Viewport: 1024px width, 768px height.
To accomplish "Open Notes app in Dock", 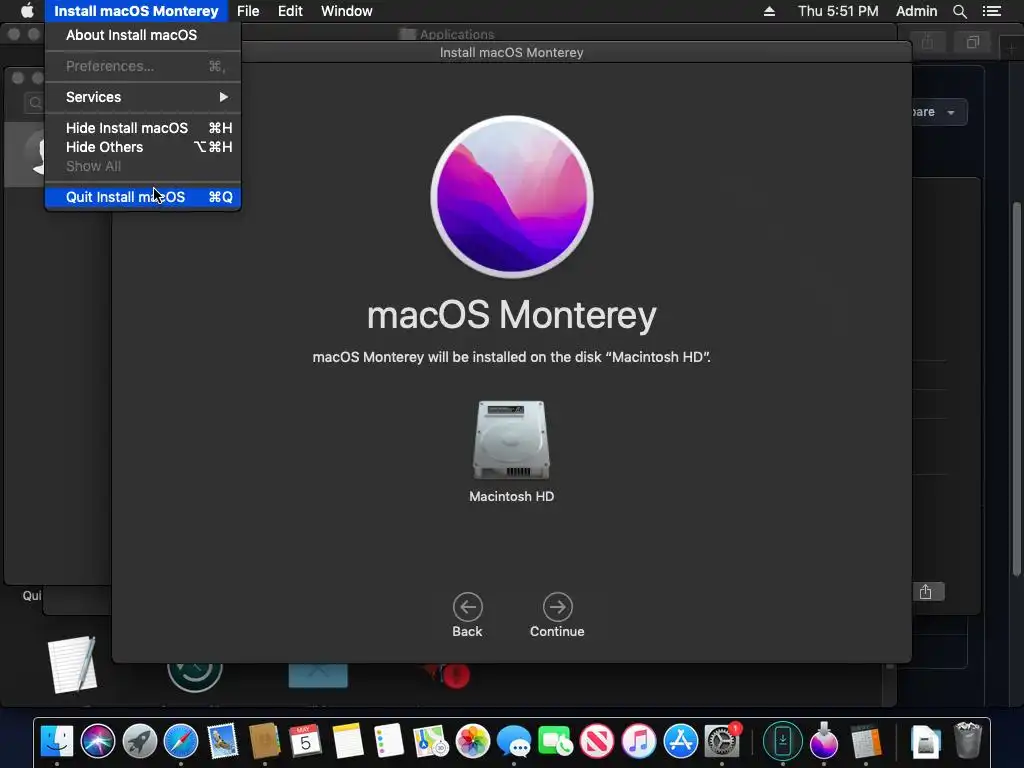I will click(x=347, y=741).
